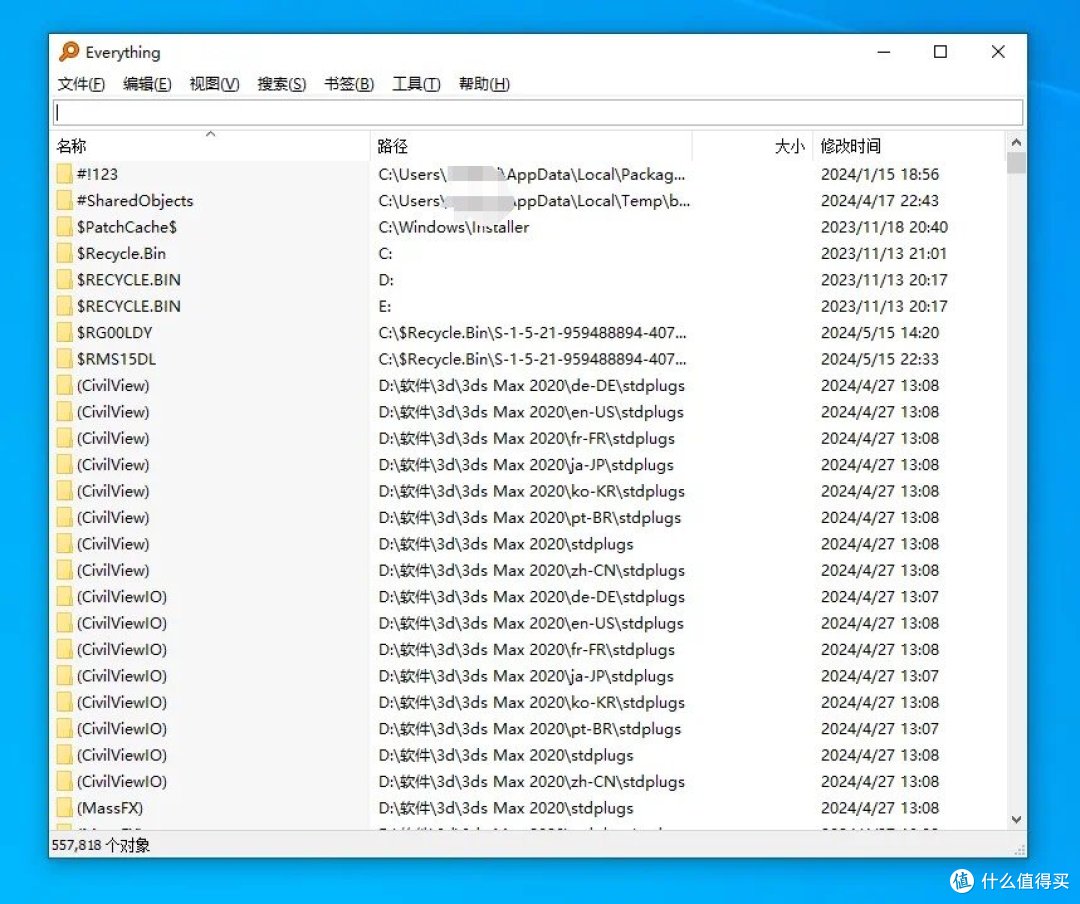Image resolution: width=1080 pixels, height=904 pixels.
Task: Sort by the 修改时间 column header
Action: (x=908, y=146)
